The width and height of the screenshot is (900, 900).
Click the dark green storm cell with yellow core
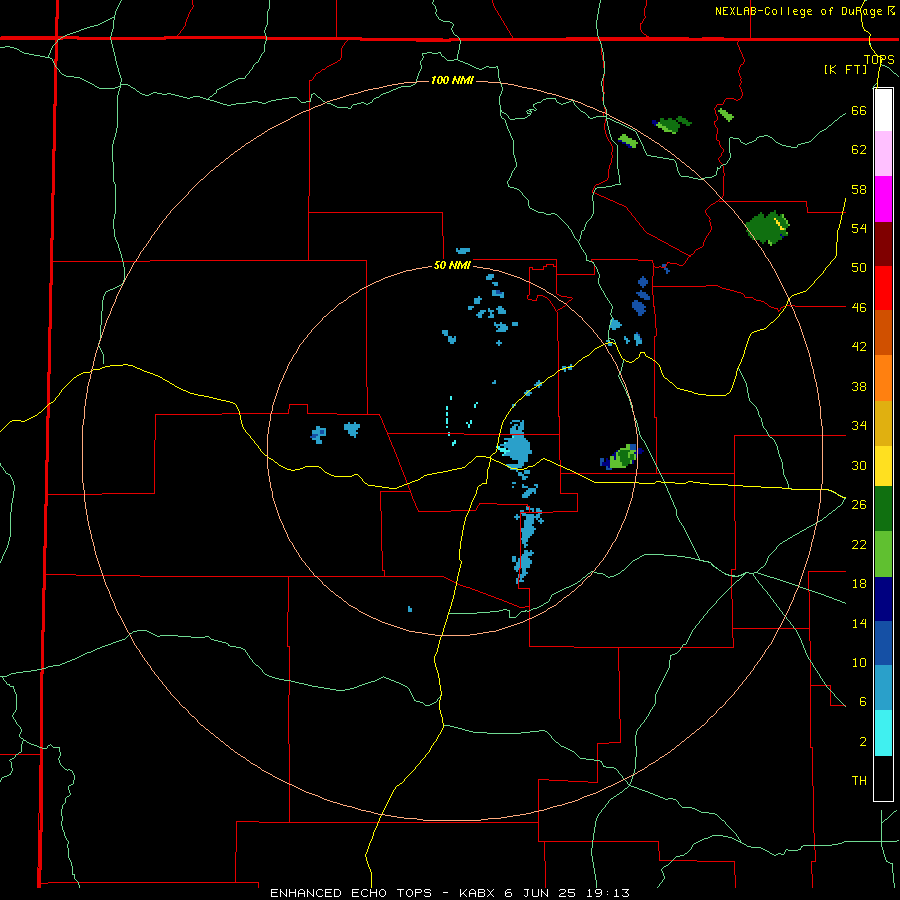[x=768, y=227]
